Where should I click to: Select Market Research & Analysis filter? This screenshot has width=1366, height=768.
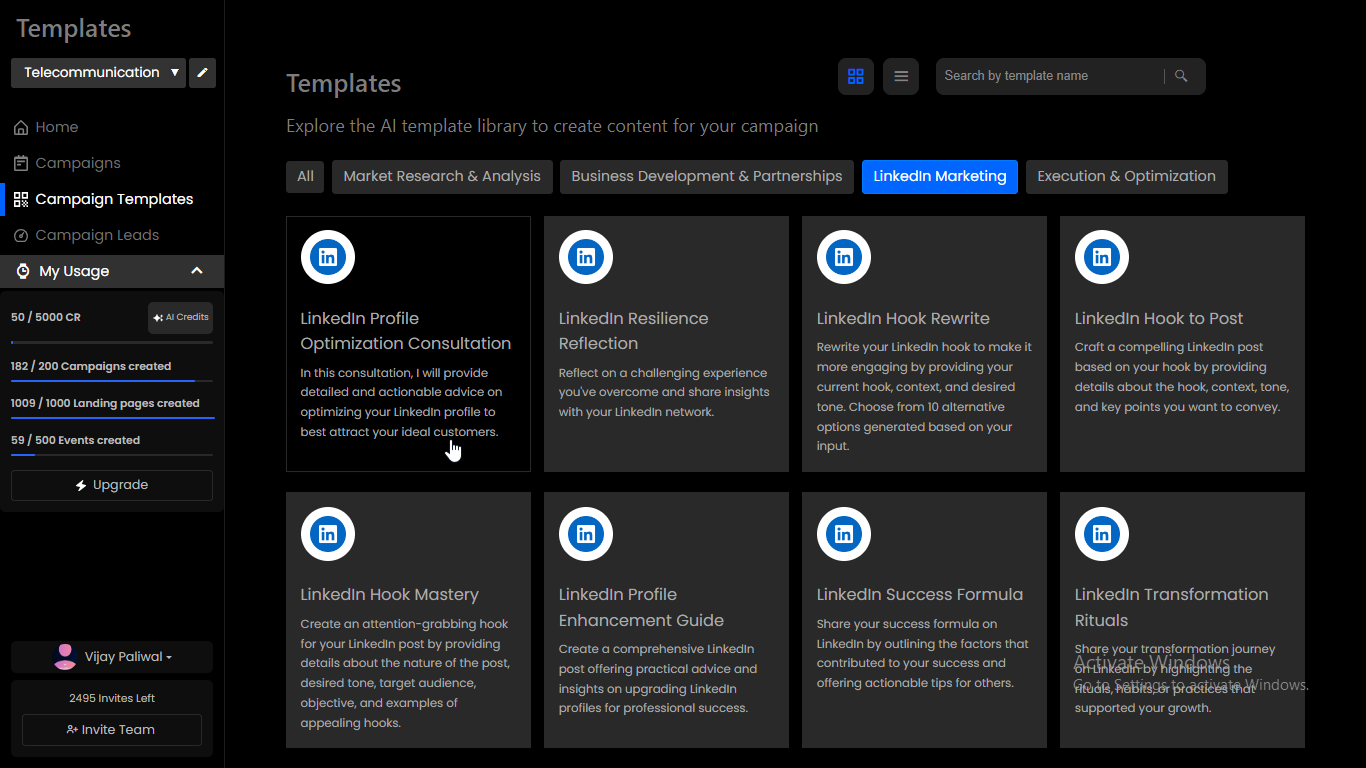tap(442, 176)
